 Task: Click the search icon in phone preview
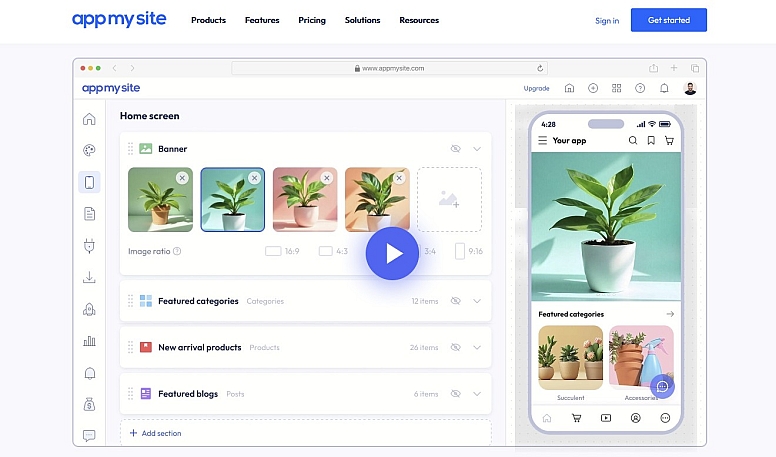(632, 141)
